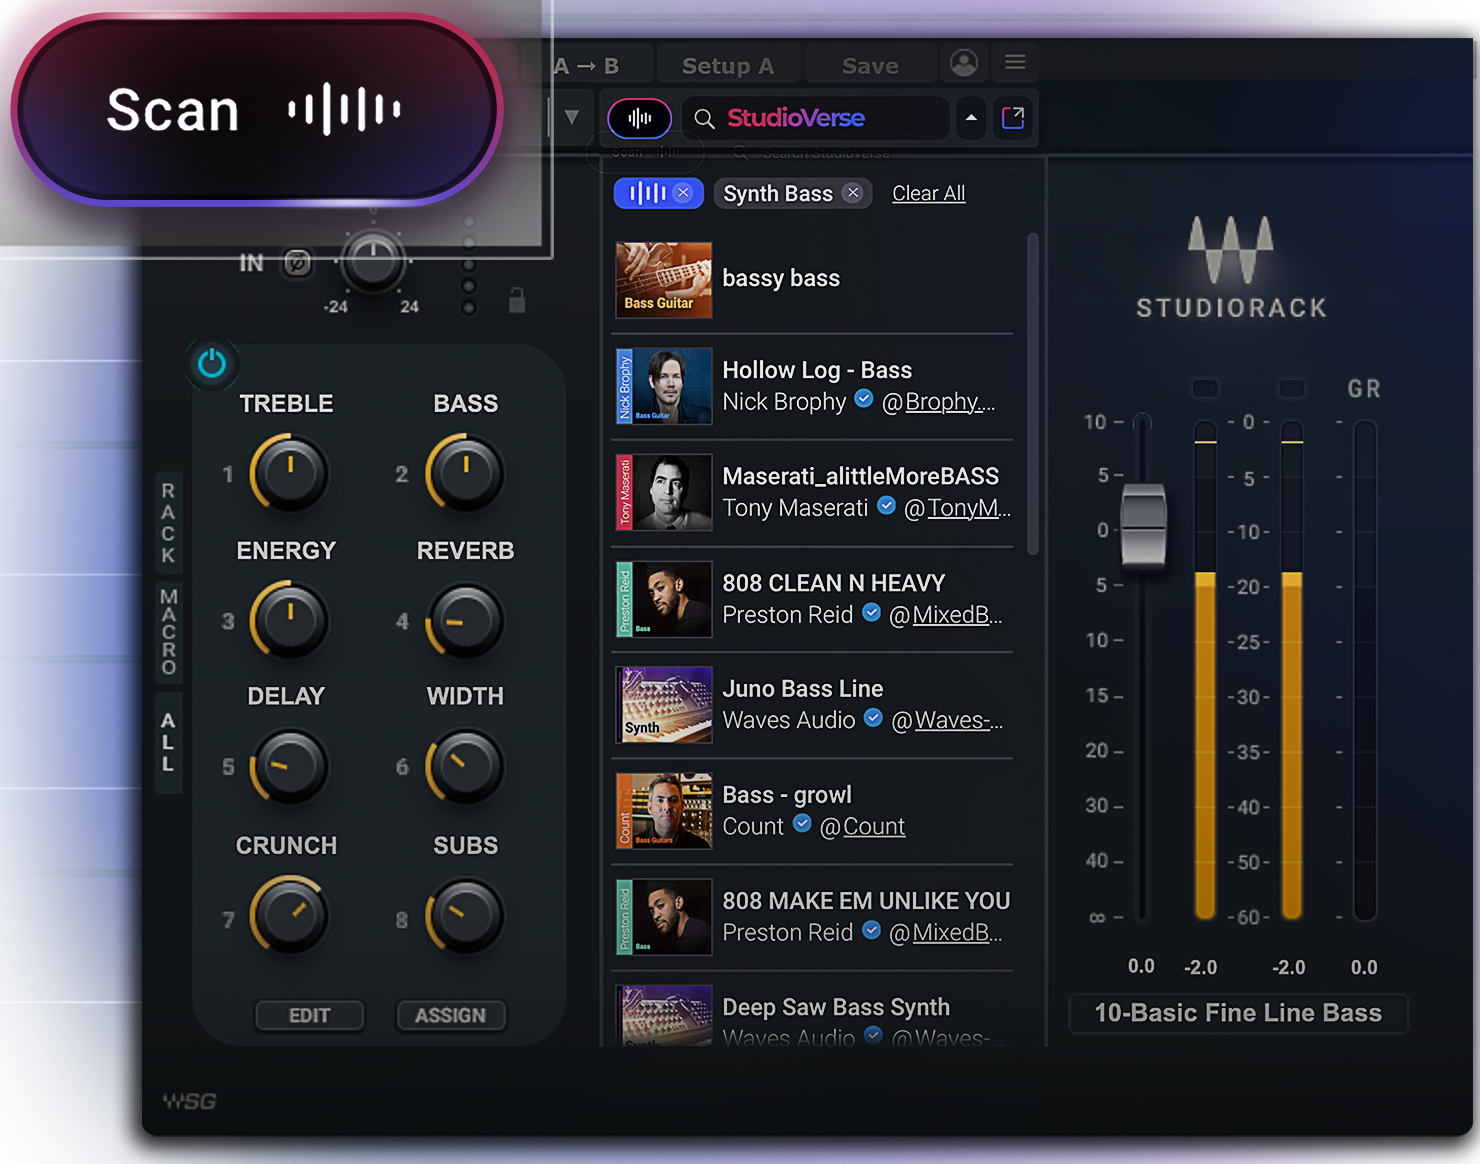Screen dimensions: 1480x1164
Task: Click the user account profile icon
Action: (964, 63)
